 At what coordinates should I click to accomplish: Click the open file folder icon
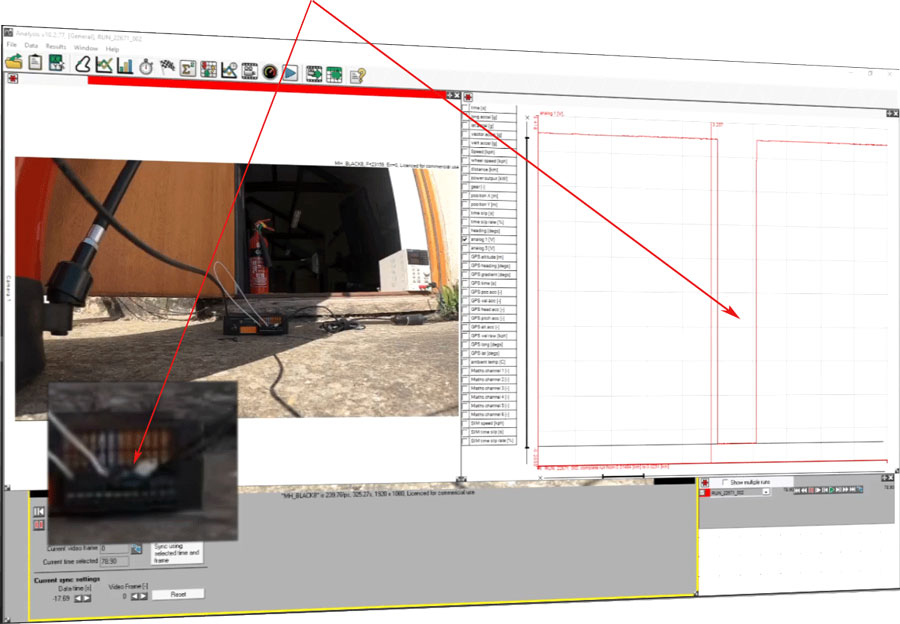click(x=13, y=62)
